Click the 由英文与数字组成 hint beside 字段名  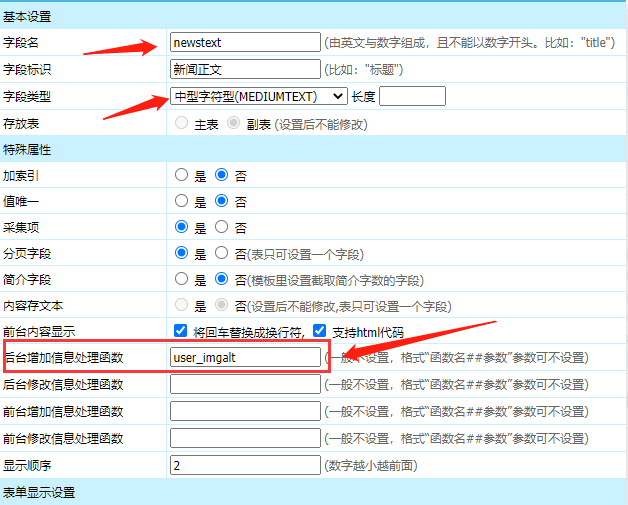pyautogui.click(x=469, y=42)
